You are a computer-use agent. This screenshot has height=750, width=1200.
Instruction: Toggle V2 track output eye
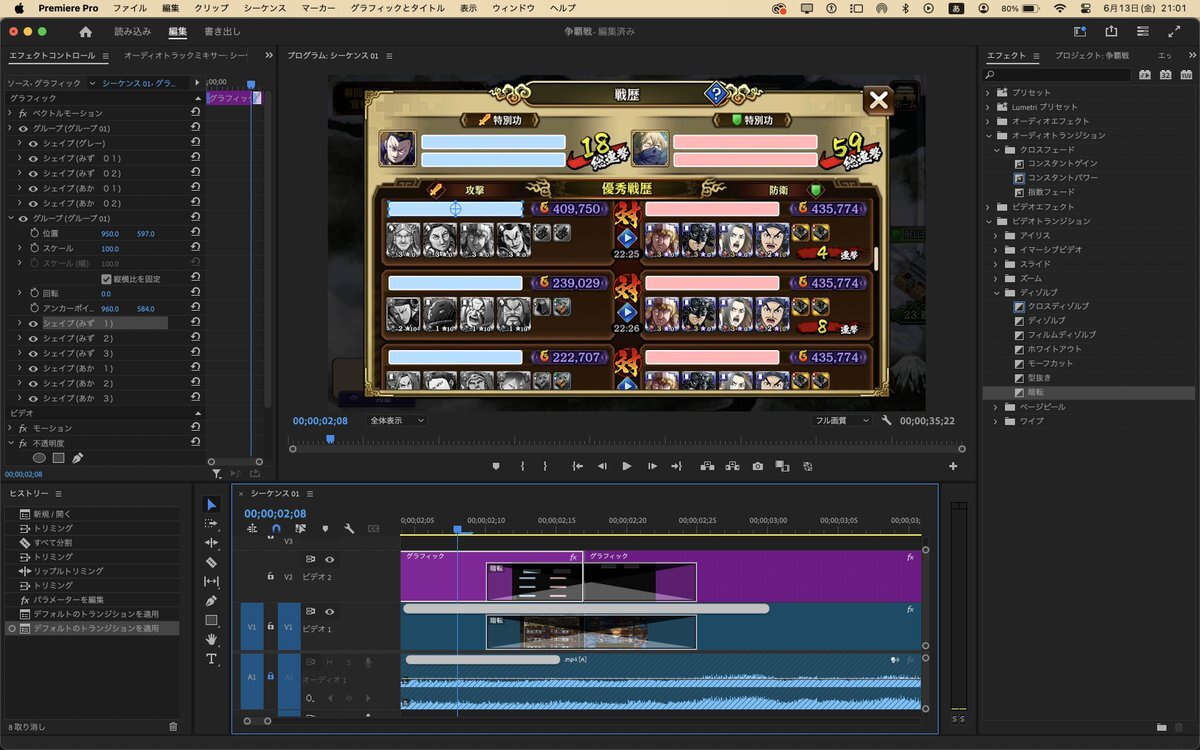pyautogui.click(x=329, y=560)
